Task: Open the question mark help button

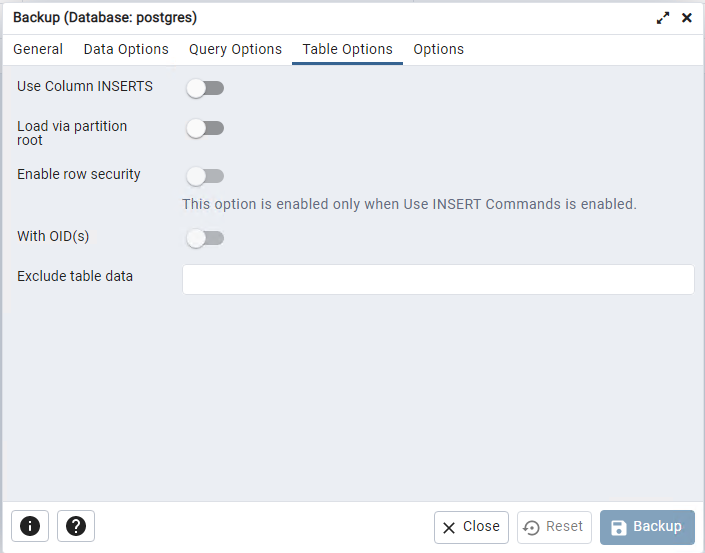Action: [x=76, y=526]
